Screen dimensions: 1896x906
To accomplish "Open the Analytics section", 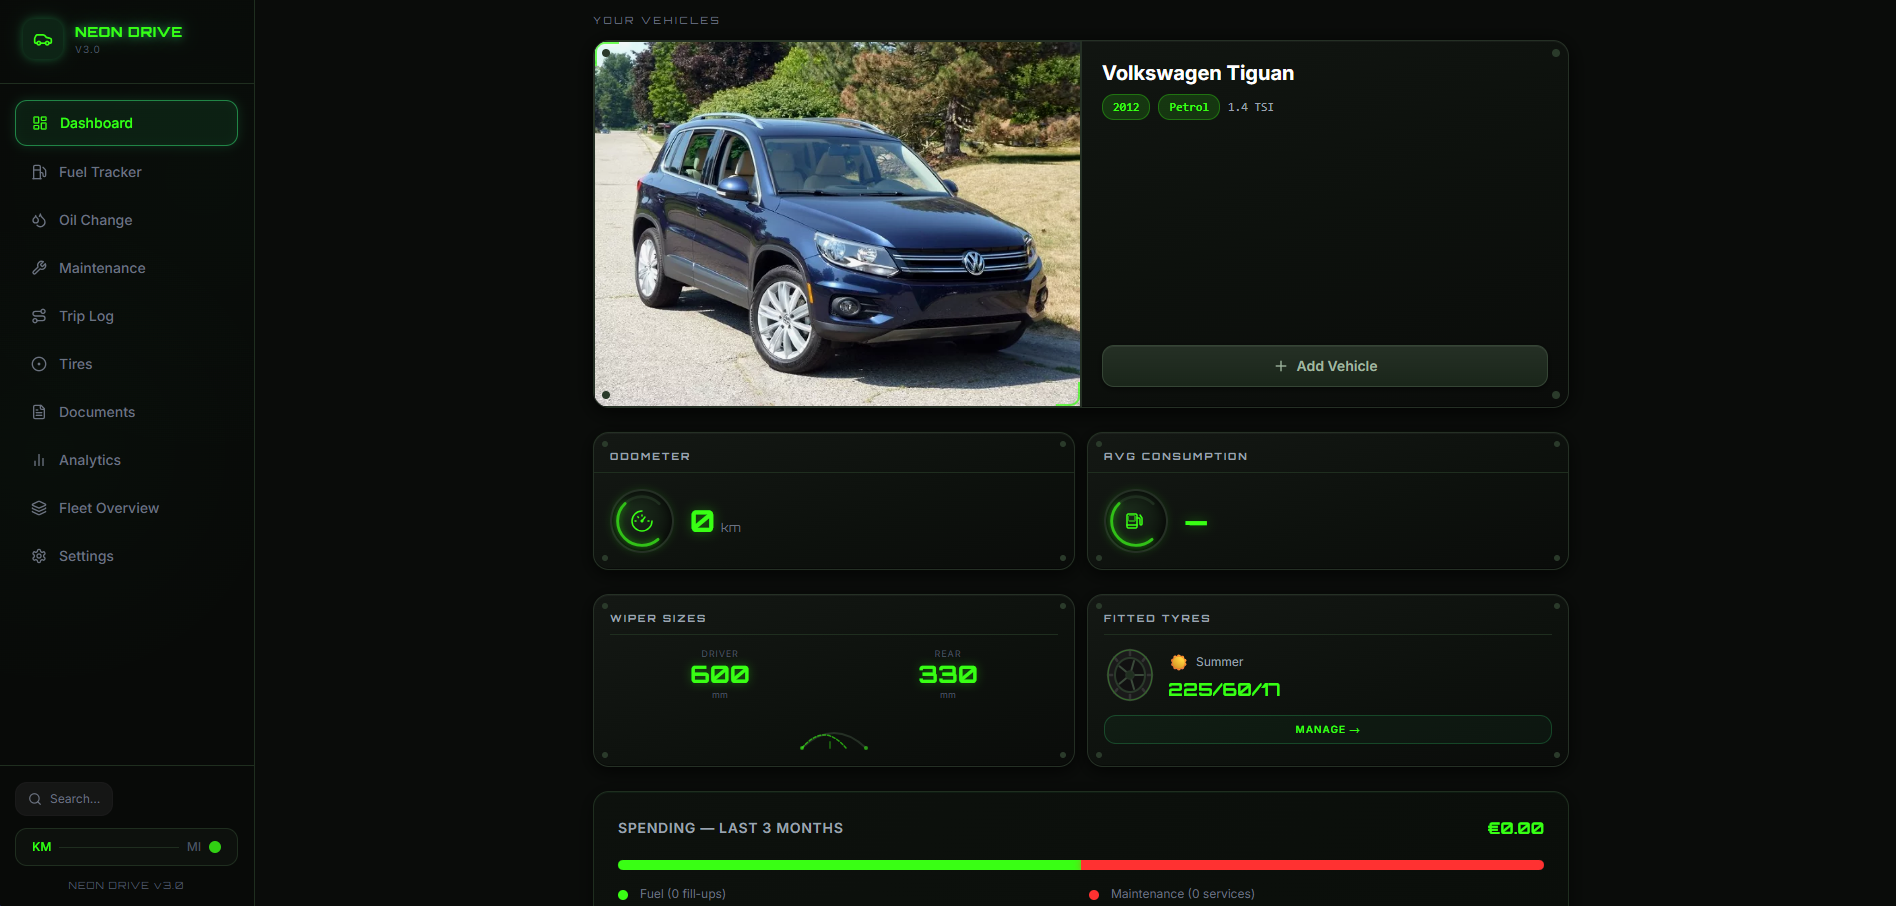I will coord(126,460).
